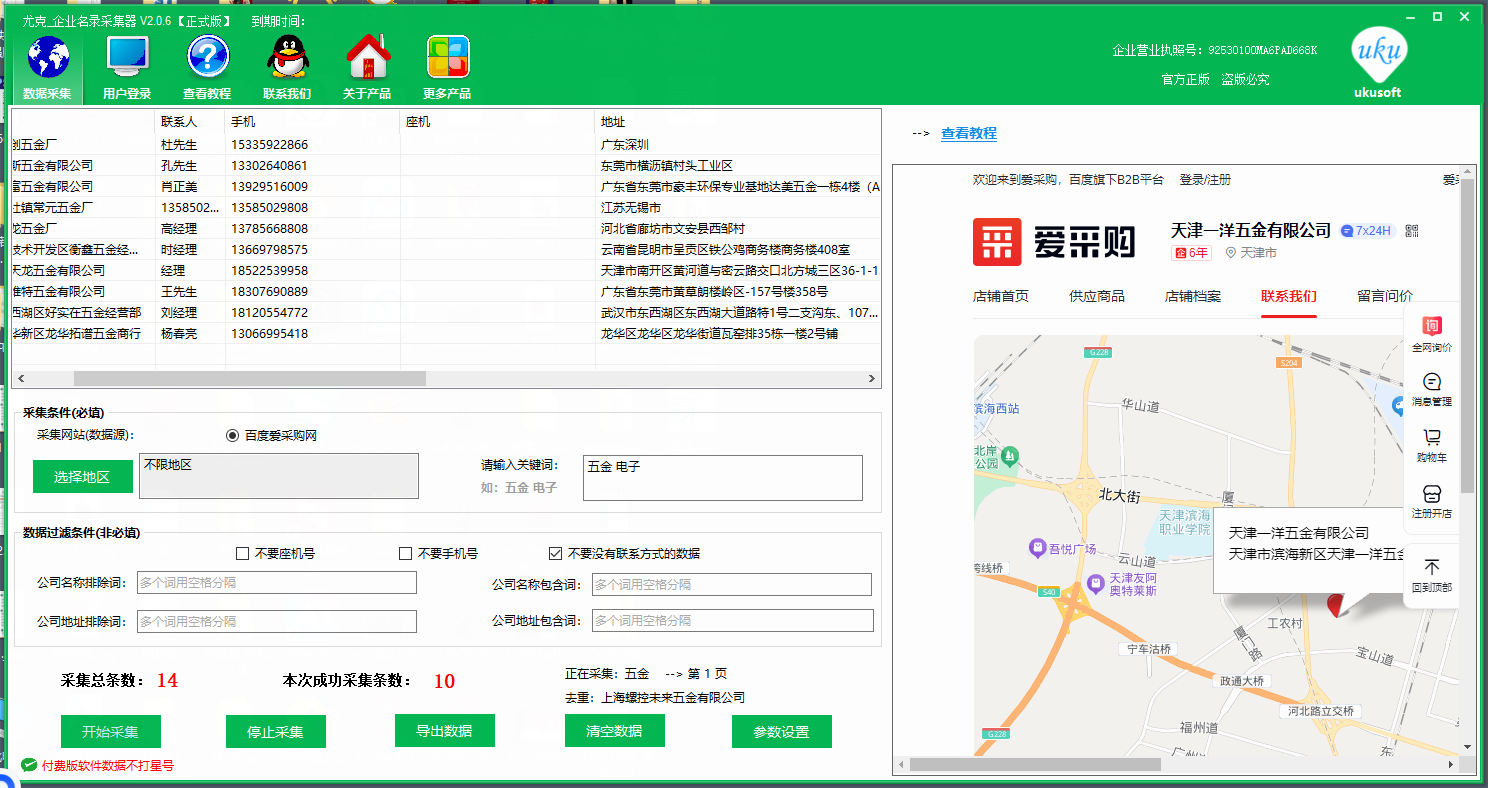Viewport: 1488px width, 788px height.
Task: Click the QQ penguin 联系我们 icon
Action: [x=287, y=58]
